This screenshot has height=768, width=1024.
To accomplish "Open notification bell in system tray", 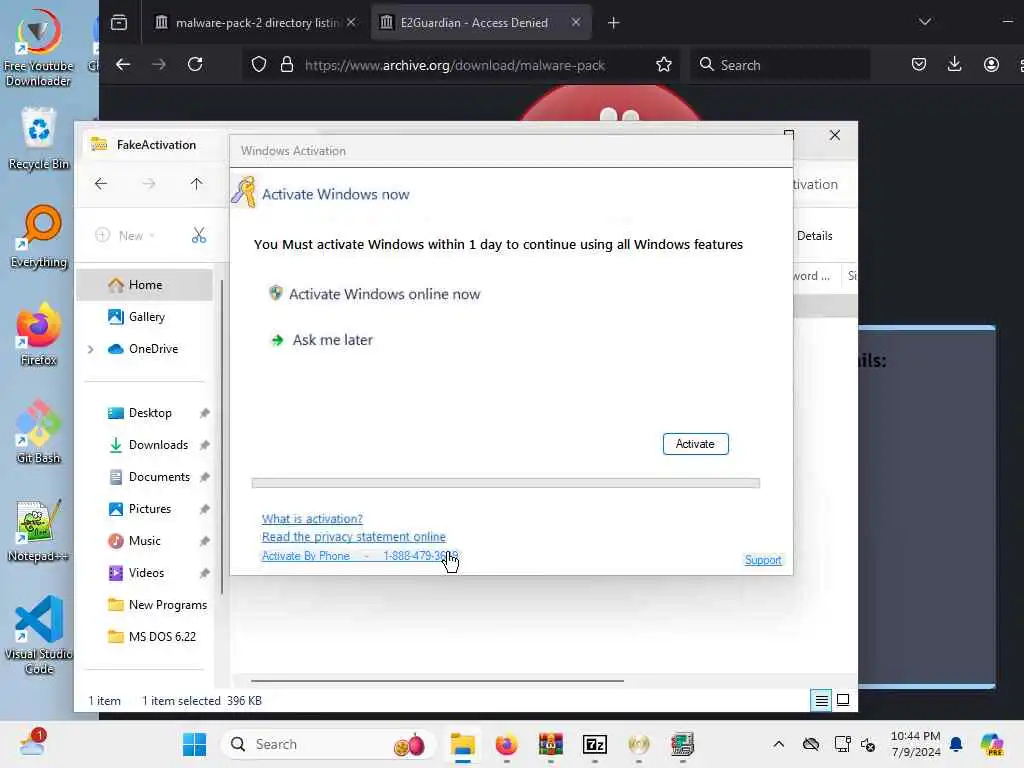I will pos(956,744).
